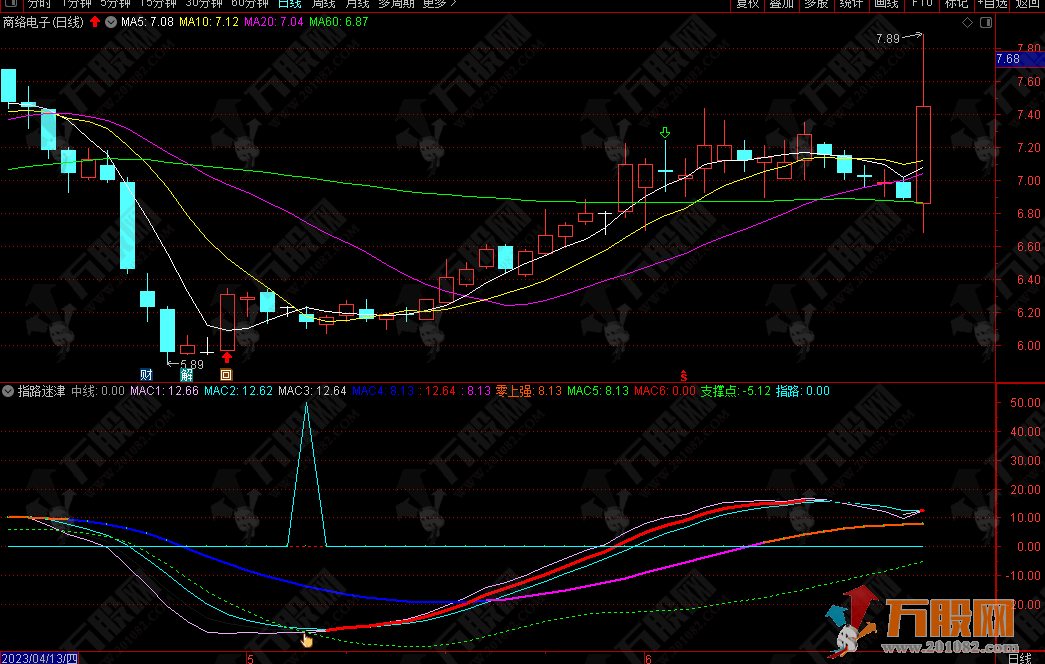
Task: Click the 日线 label at bottom-right
Action: [1020, 659]
